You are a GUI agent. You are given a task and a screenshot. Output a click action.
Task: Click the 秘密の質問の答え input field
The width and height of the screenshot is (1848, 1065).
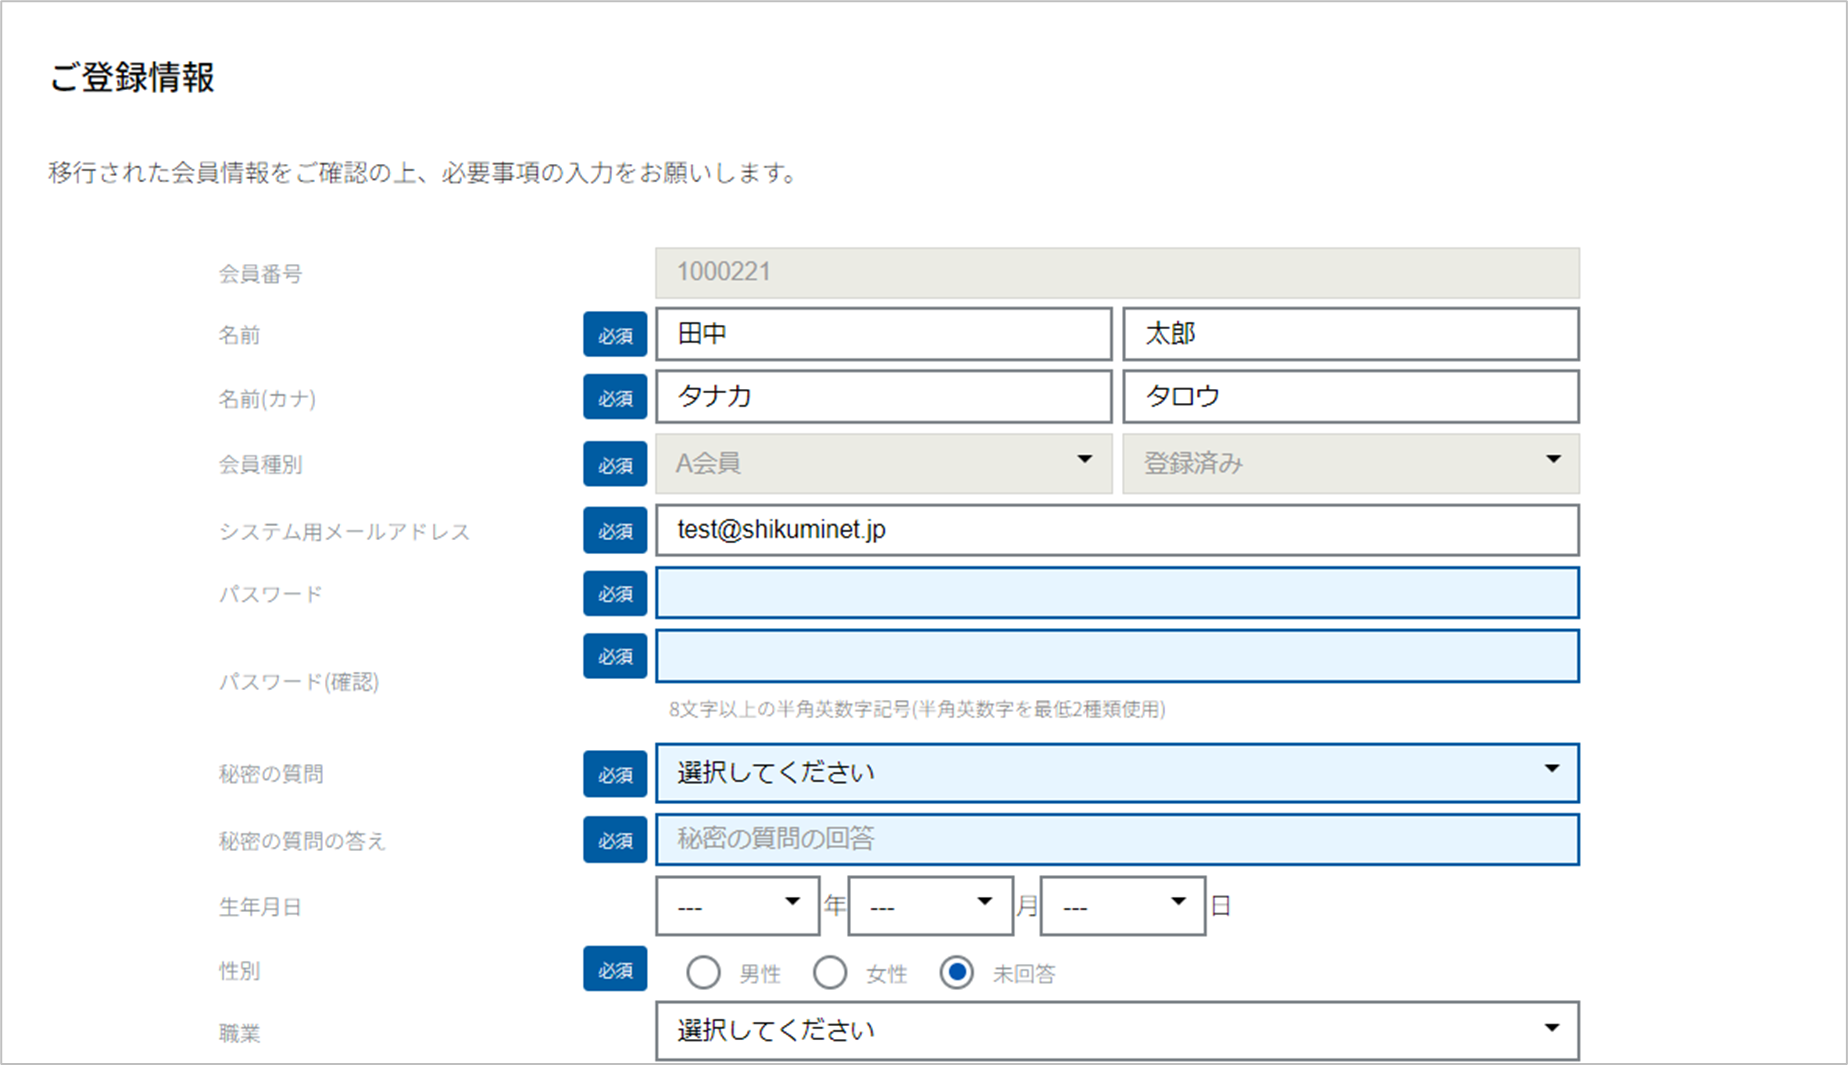pos(1116,839)
